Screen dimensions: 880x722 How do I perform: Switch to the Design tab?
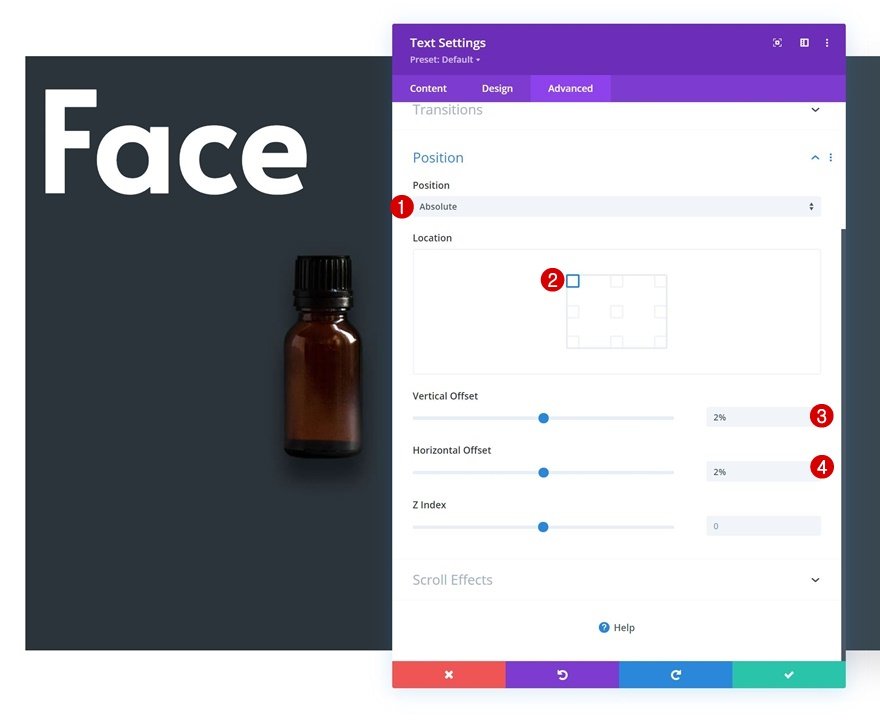tap(497, 88)
